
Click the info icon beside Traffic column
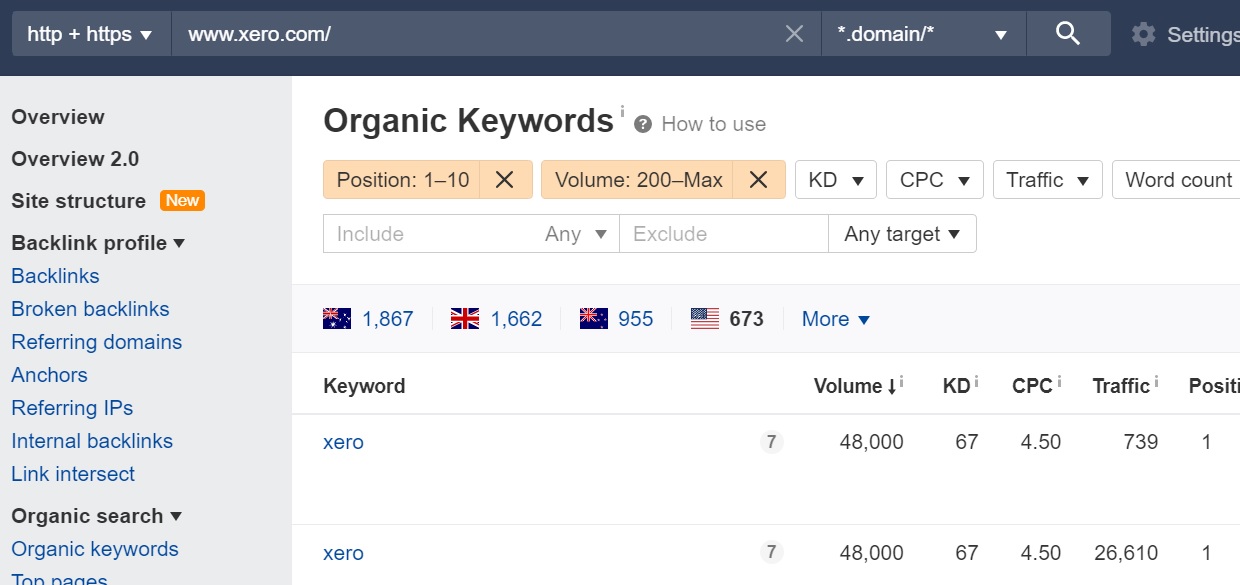1156,381
